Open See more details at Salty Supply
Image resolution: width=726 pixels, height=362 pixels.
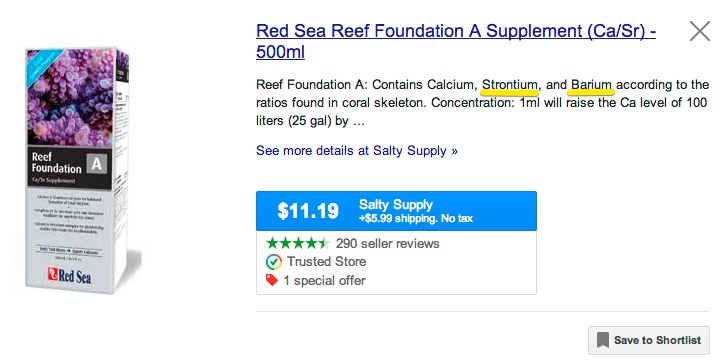click(x=357, y=151)
